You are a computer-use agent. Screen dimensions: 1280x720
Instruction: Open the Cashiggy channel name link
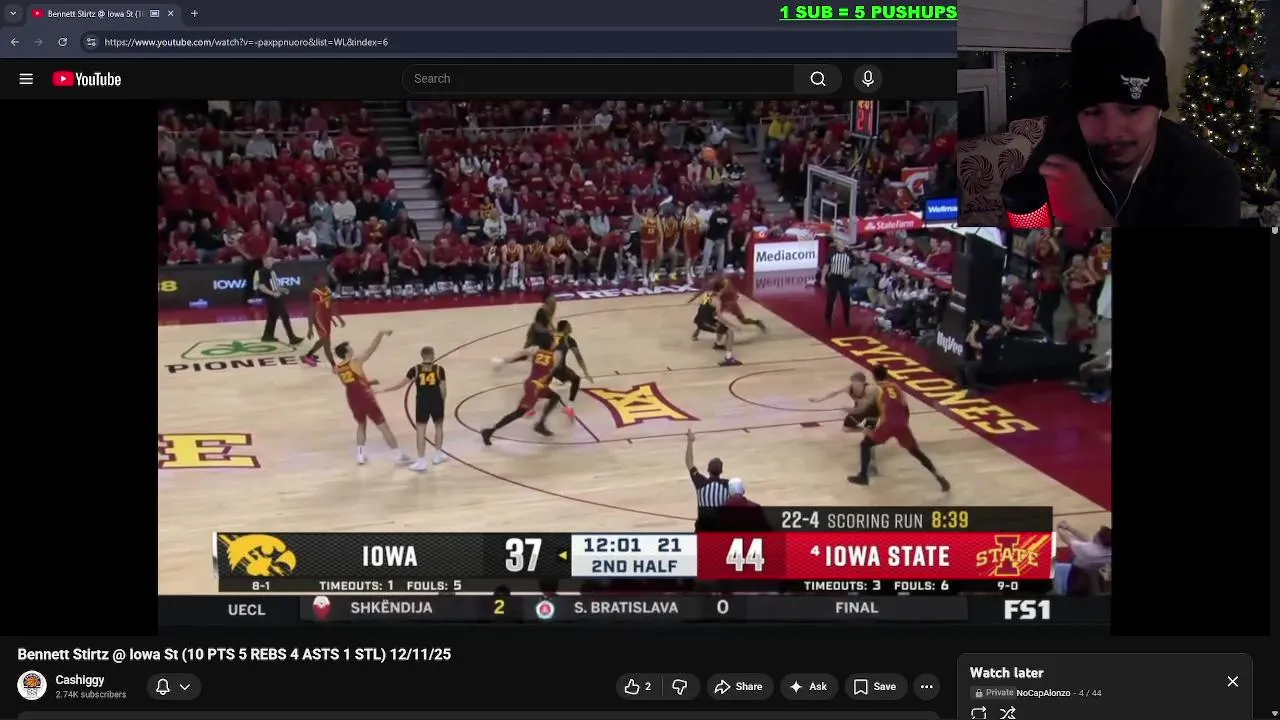80,680
